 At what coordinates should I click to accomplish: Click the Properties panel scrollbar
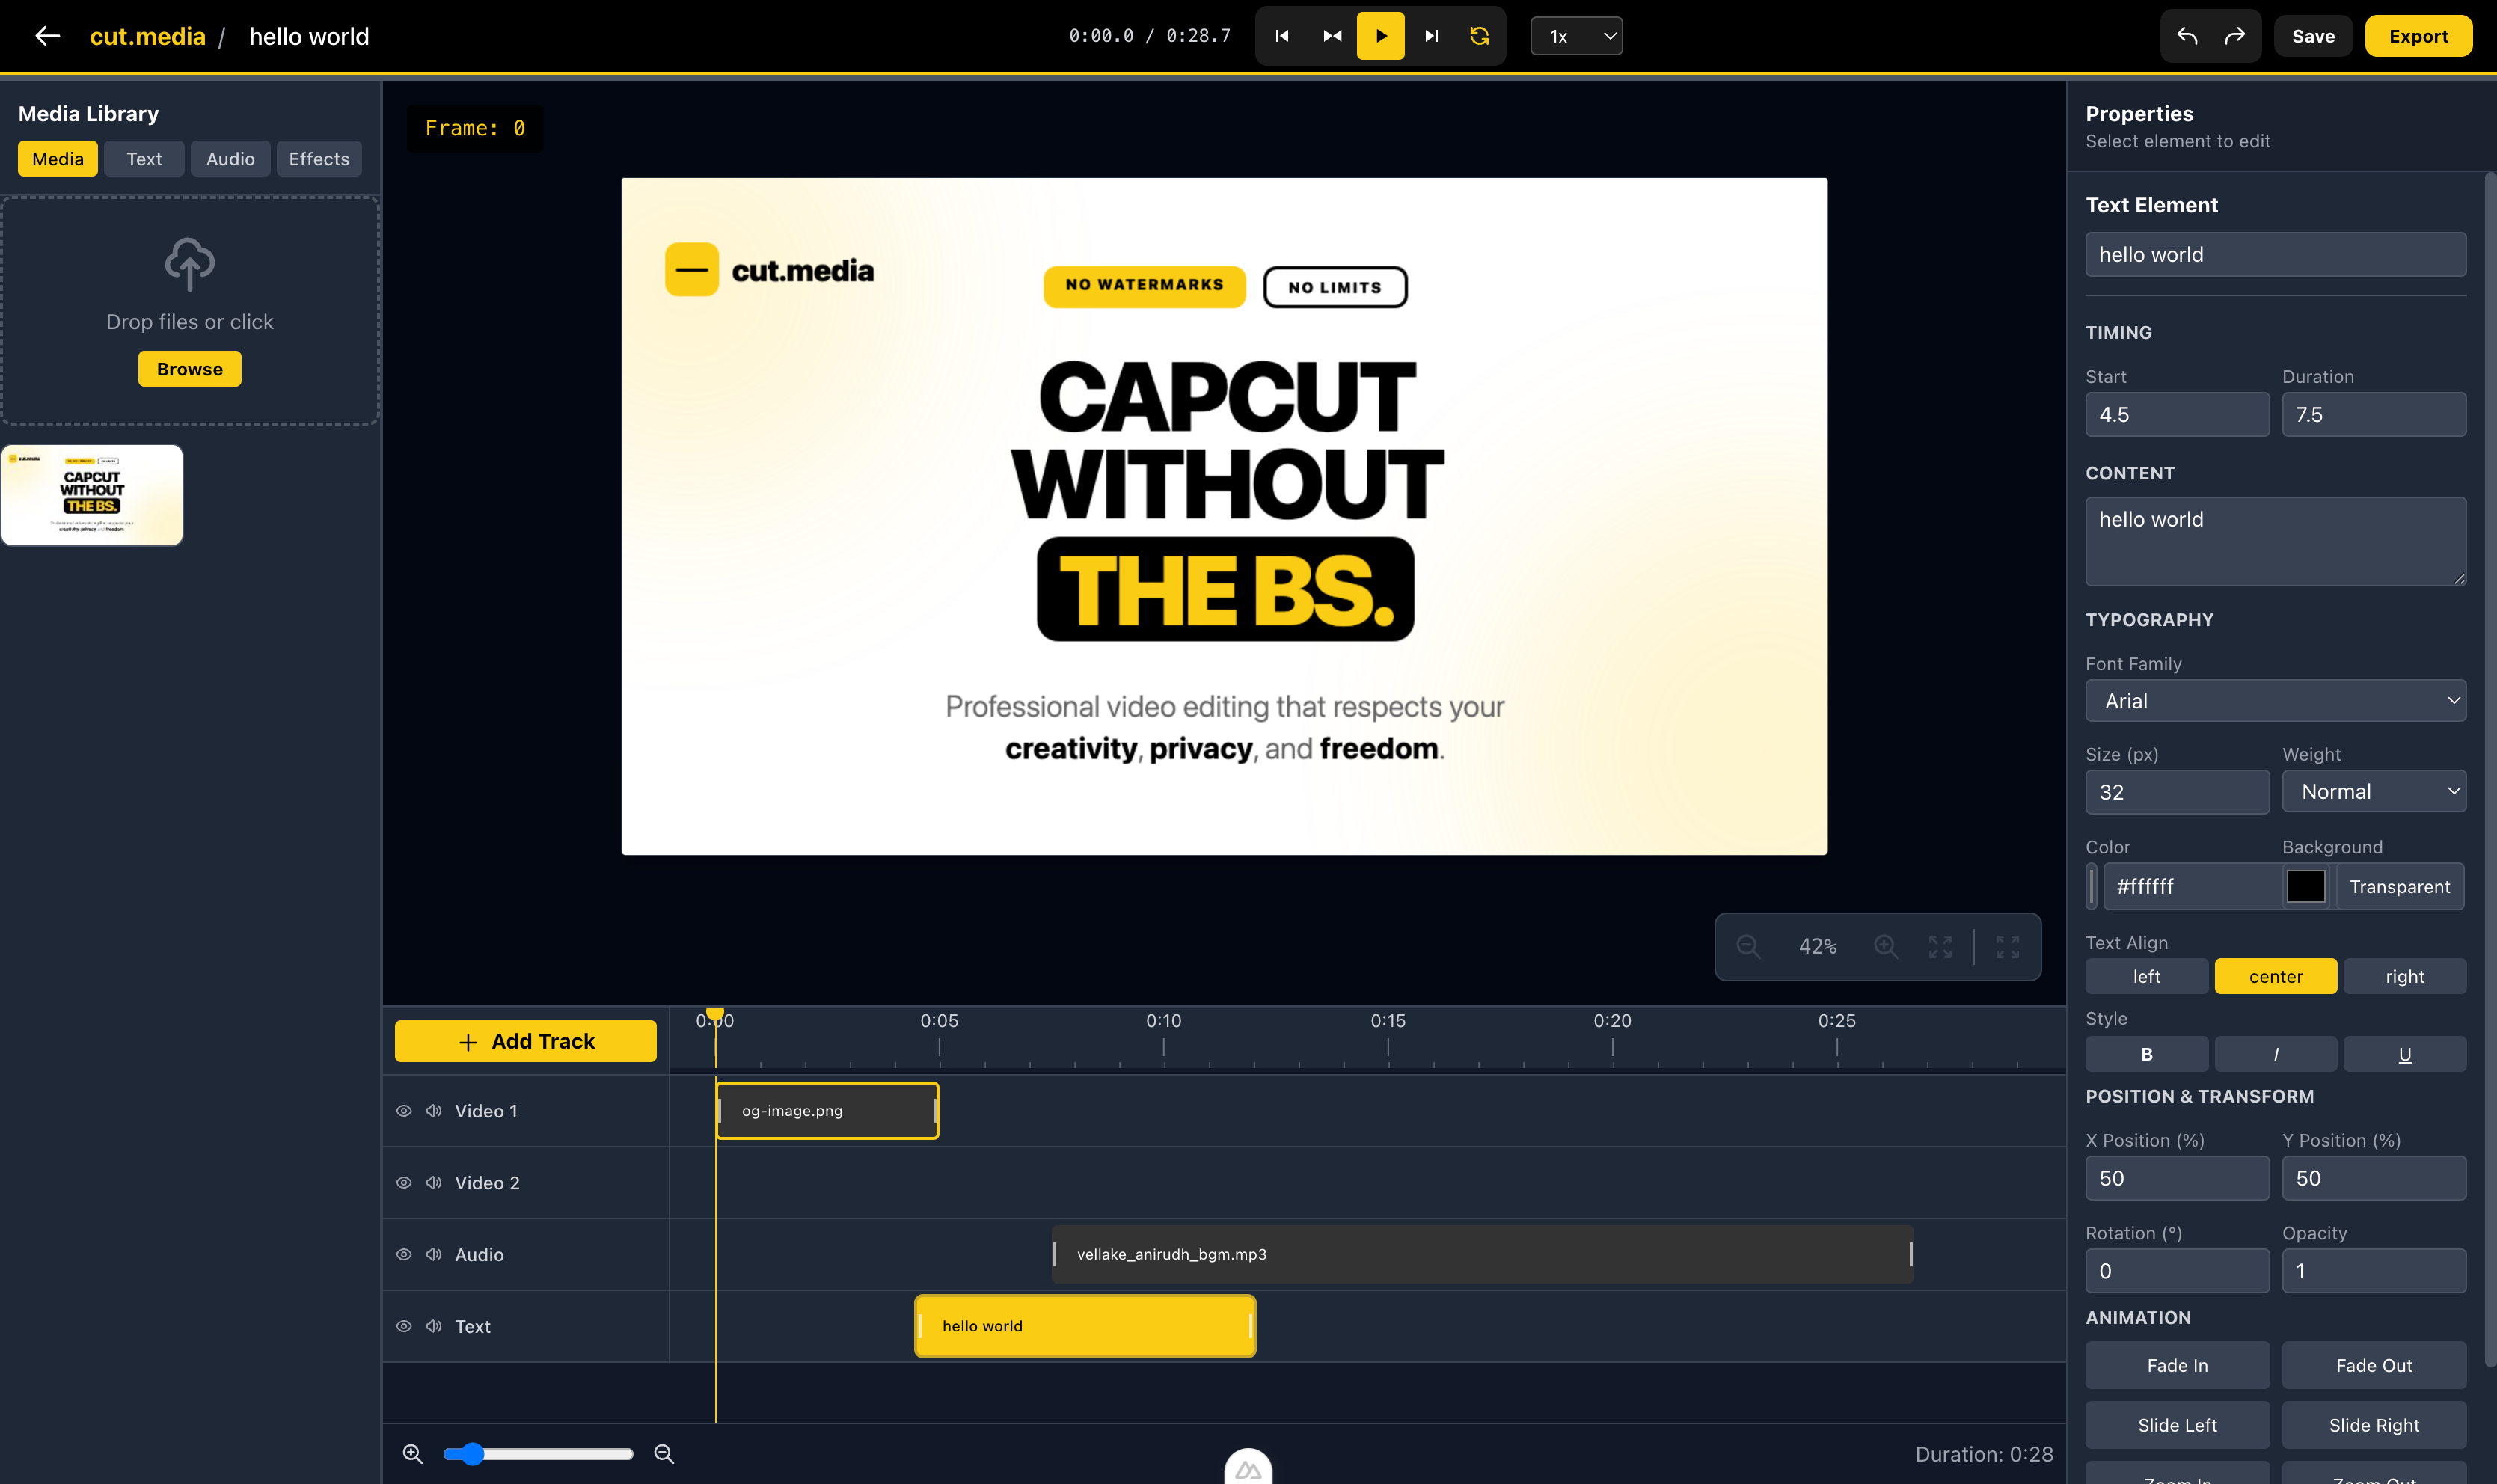coord(2490,770)
